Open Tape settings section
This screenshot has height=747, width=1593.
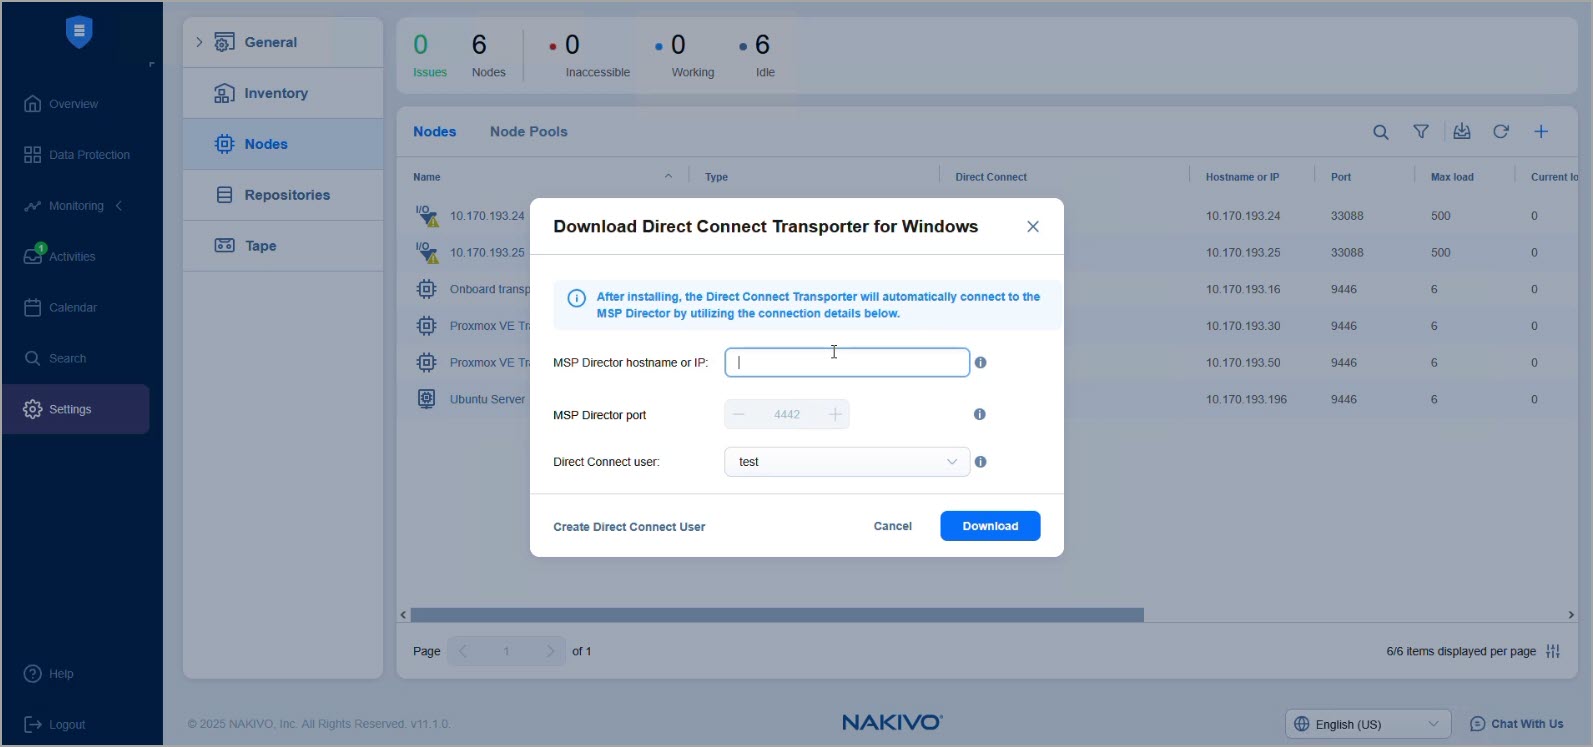point(283,246)
